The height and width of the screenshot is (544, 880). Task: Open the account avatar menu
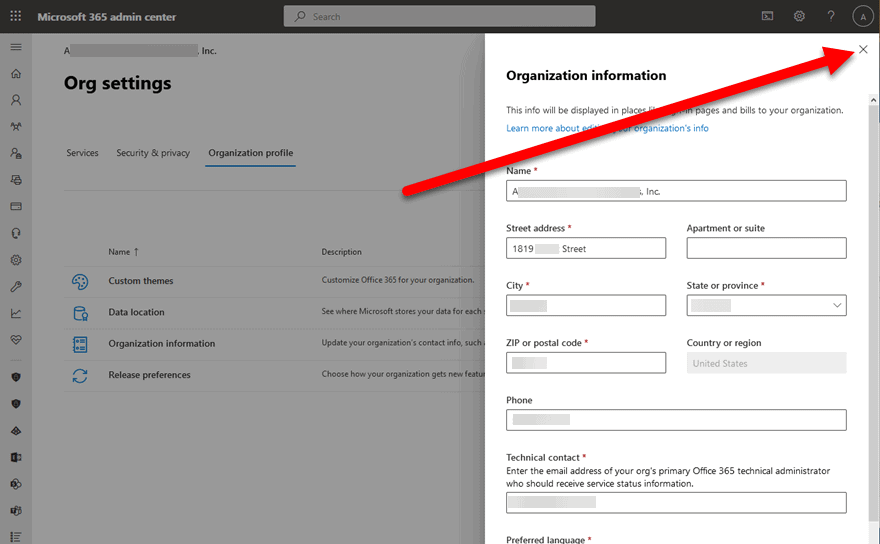click(x=863, y=16)
